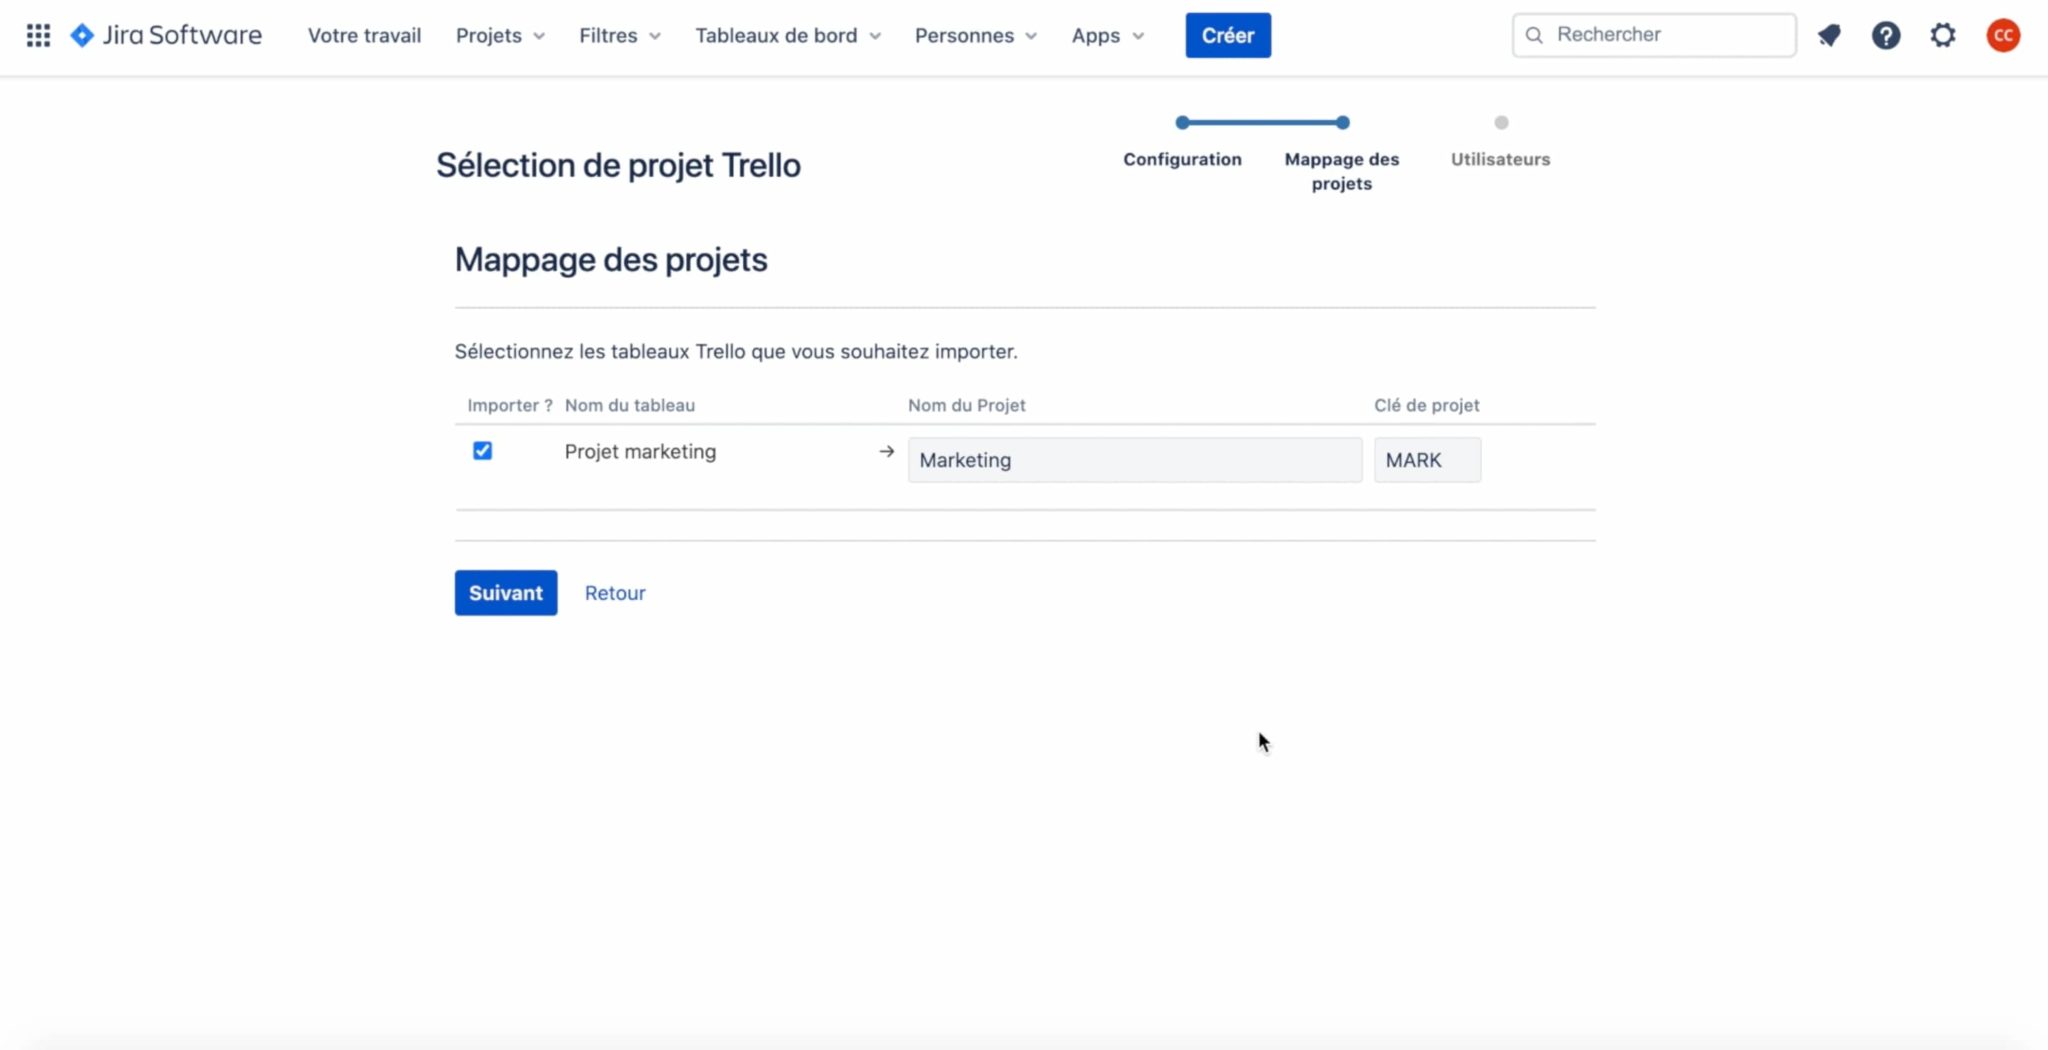Go to Votre travail

[364, 36]
